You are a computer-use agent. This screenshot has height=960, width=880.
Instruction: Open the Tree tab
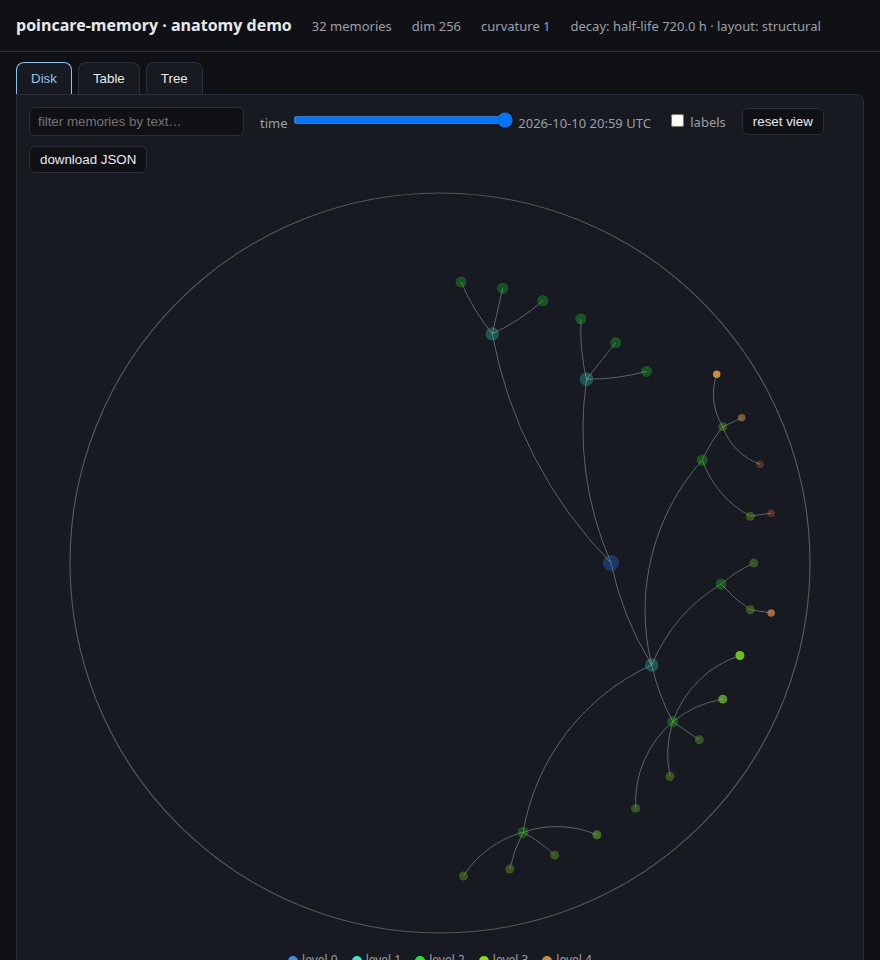click(x=174, y=78)
